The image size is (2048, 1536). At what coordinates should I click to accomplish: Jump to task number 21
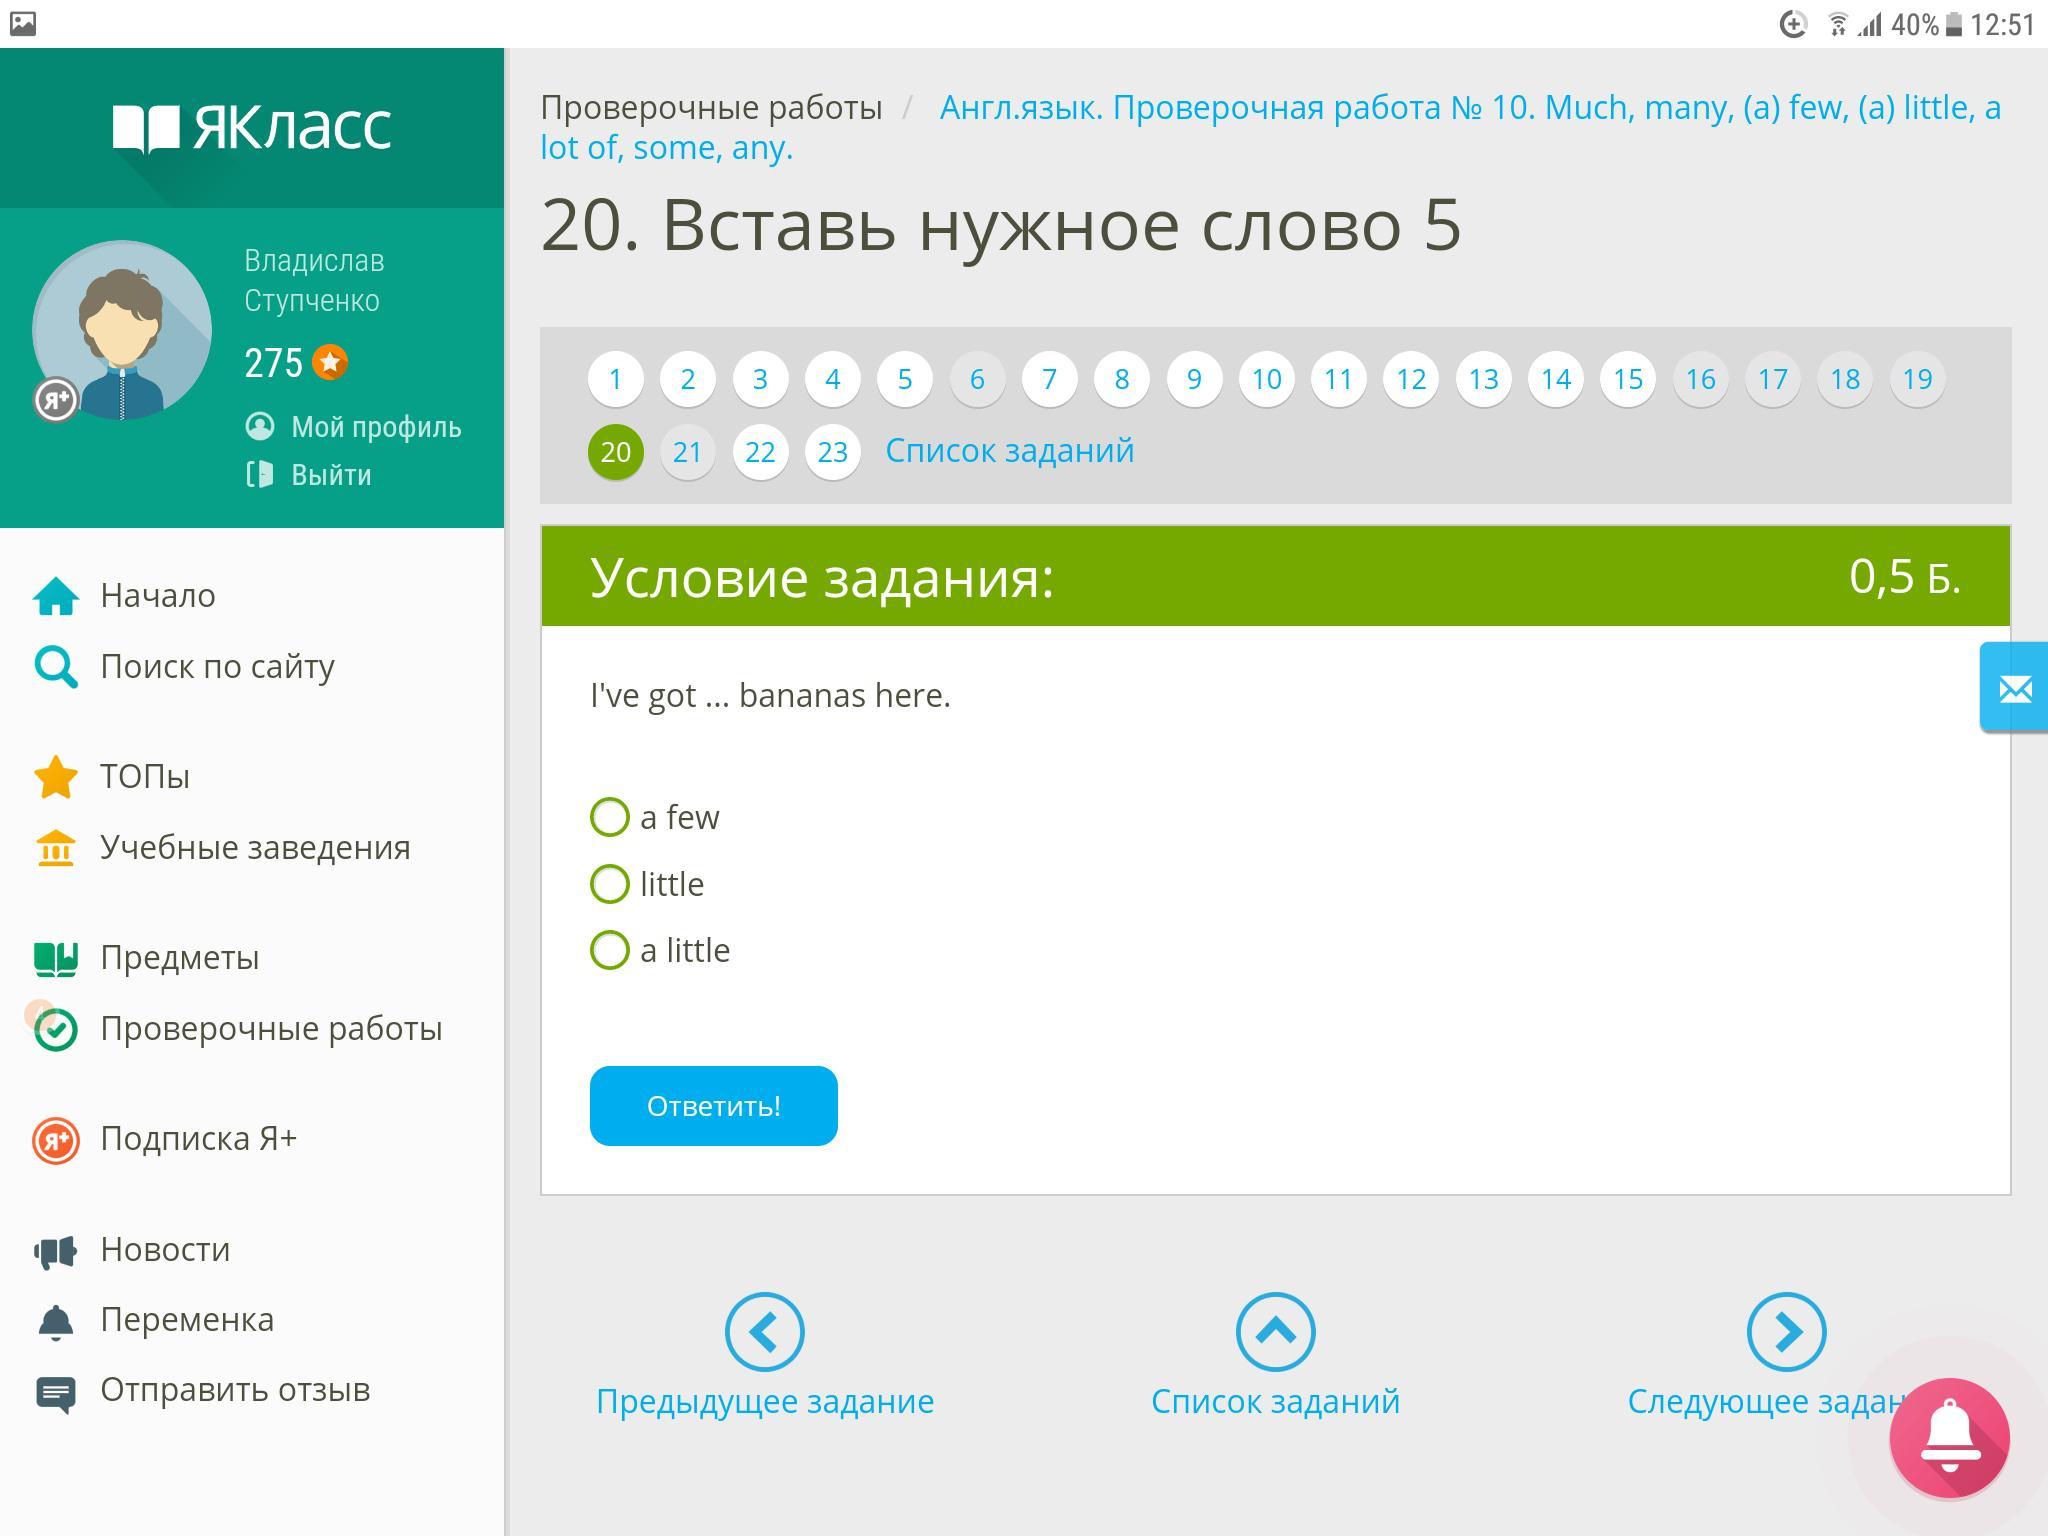[688, 452]
